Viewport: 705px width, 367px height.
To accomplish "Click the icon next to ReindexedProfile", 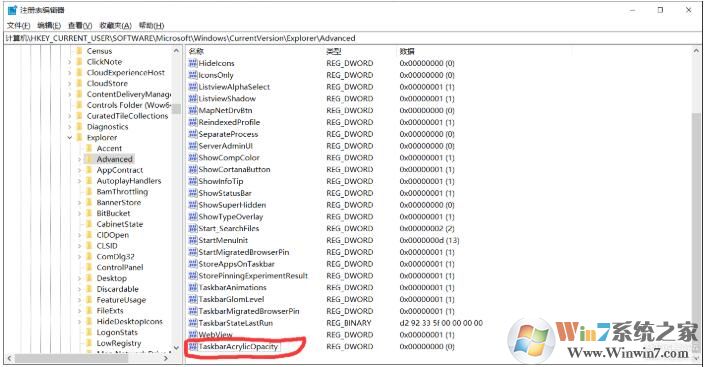I will click(193, 122).
